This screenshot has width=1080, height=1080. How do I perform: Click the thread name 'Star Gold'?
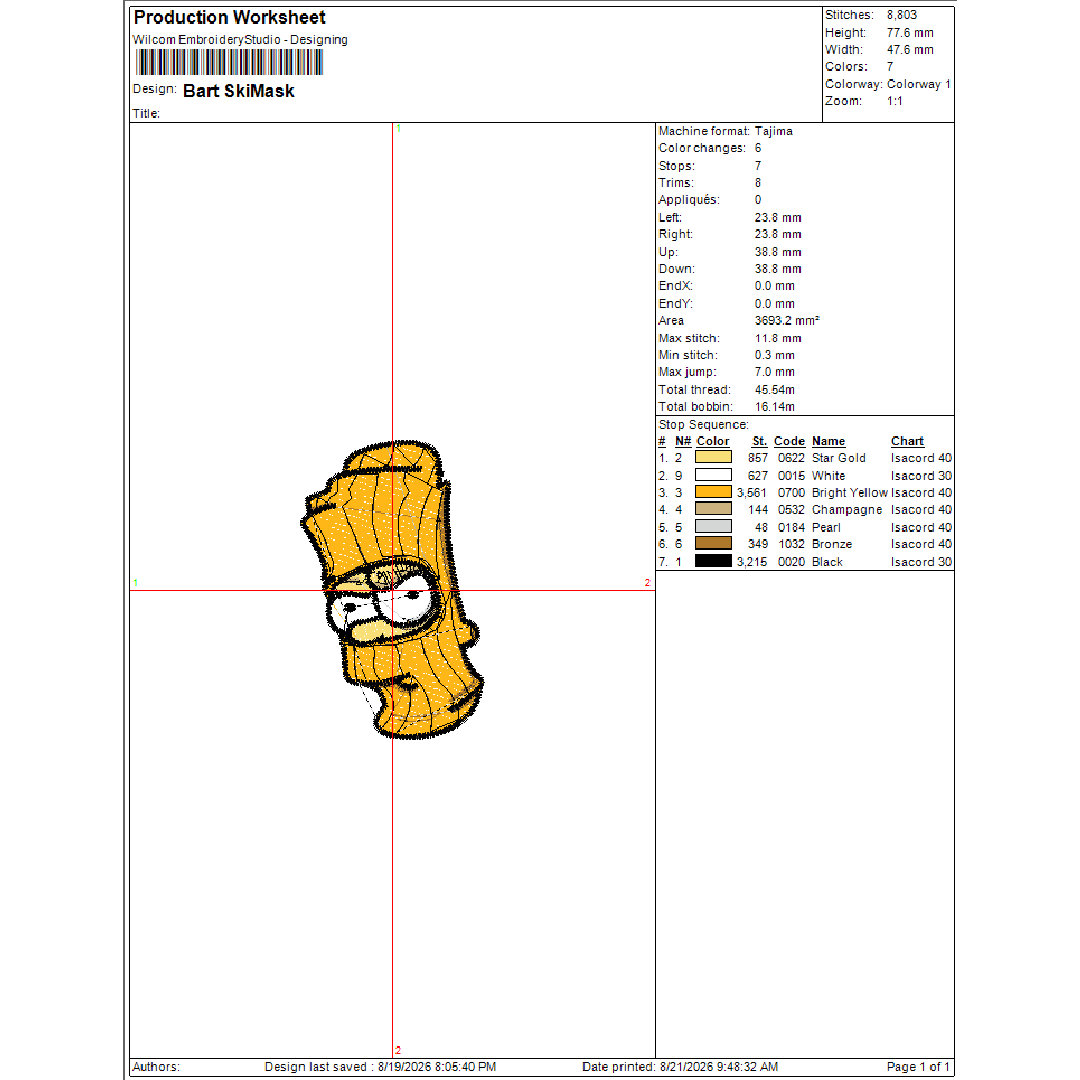point(838,458)
